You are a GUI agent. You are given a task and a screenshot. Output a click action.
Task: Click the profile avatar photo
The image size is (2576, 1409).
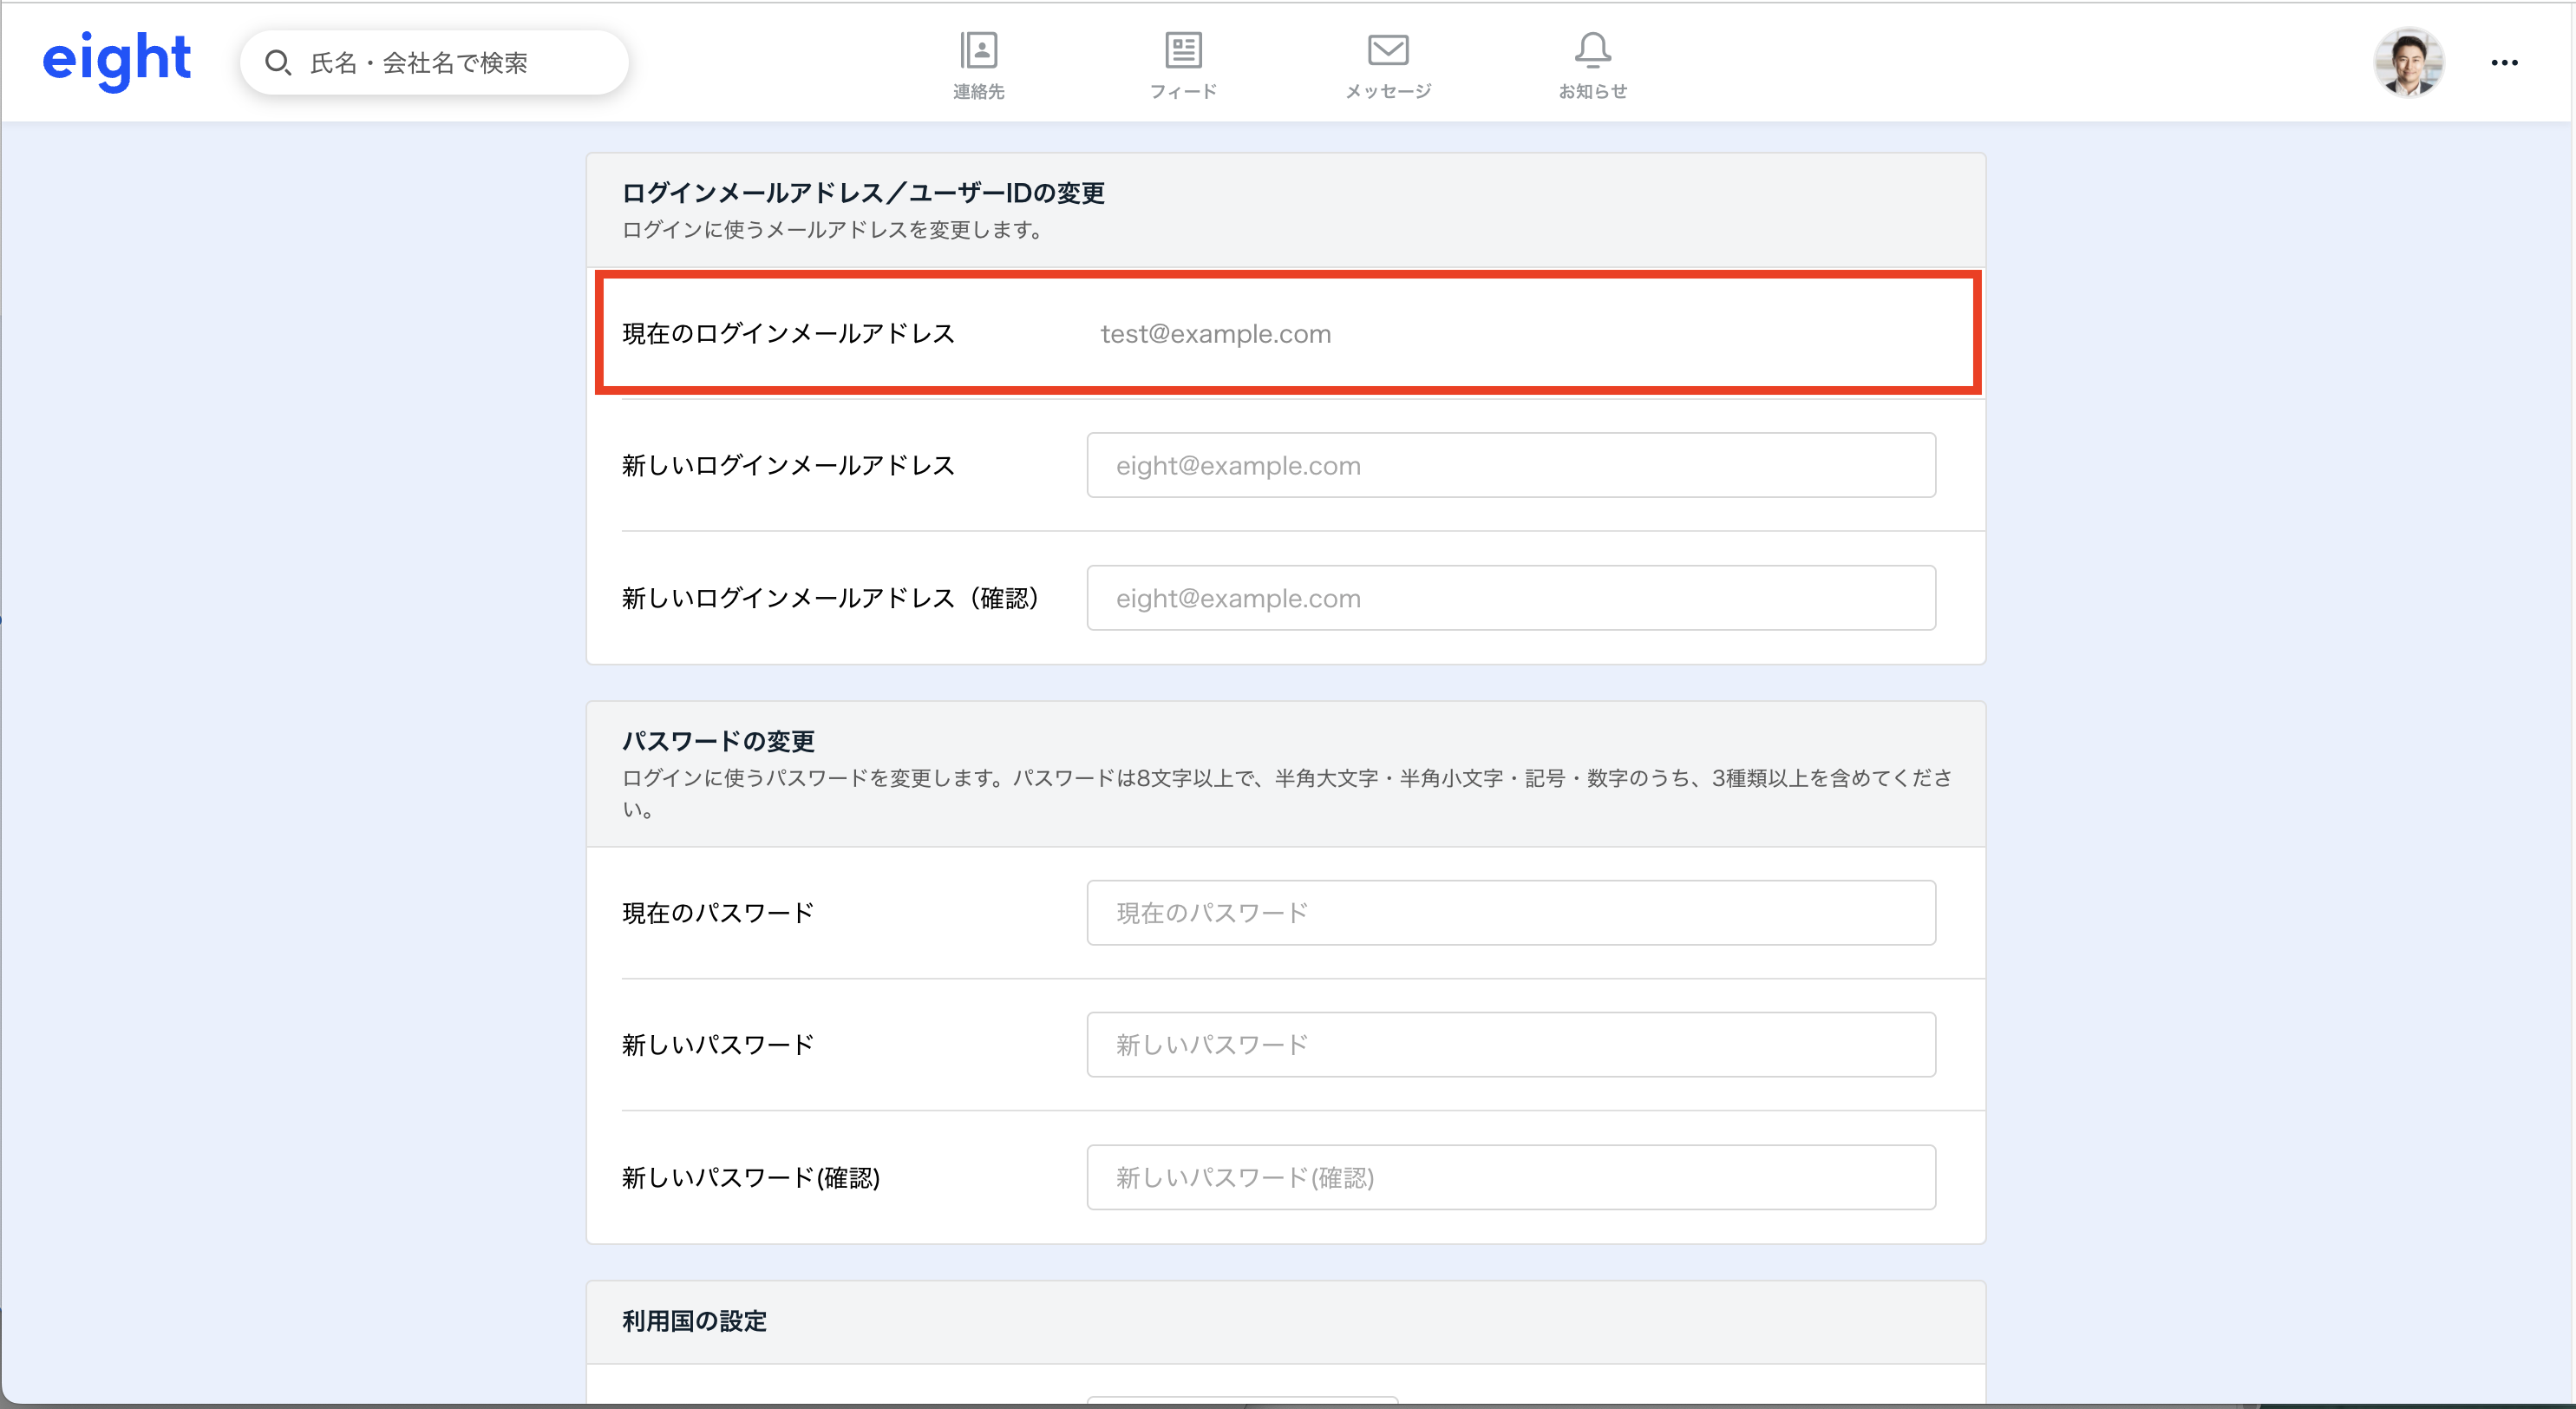tap(2408, 62)
